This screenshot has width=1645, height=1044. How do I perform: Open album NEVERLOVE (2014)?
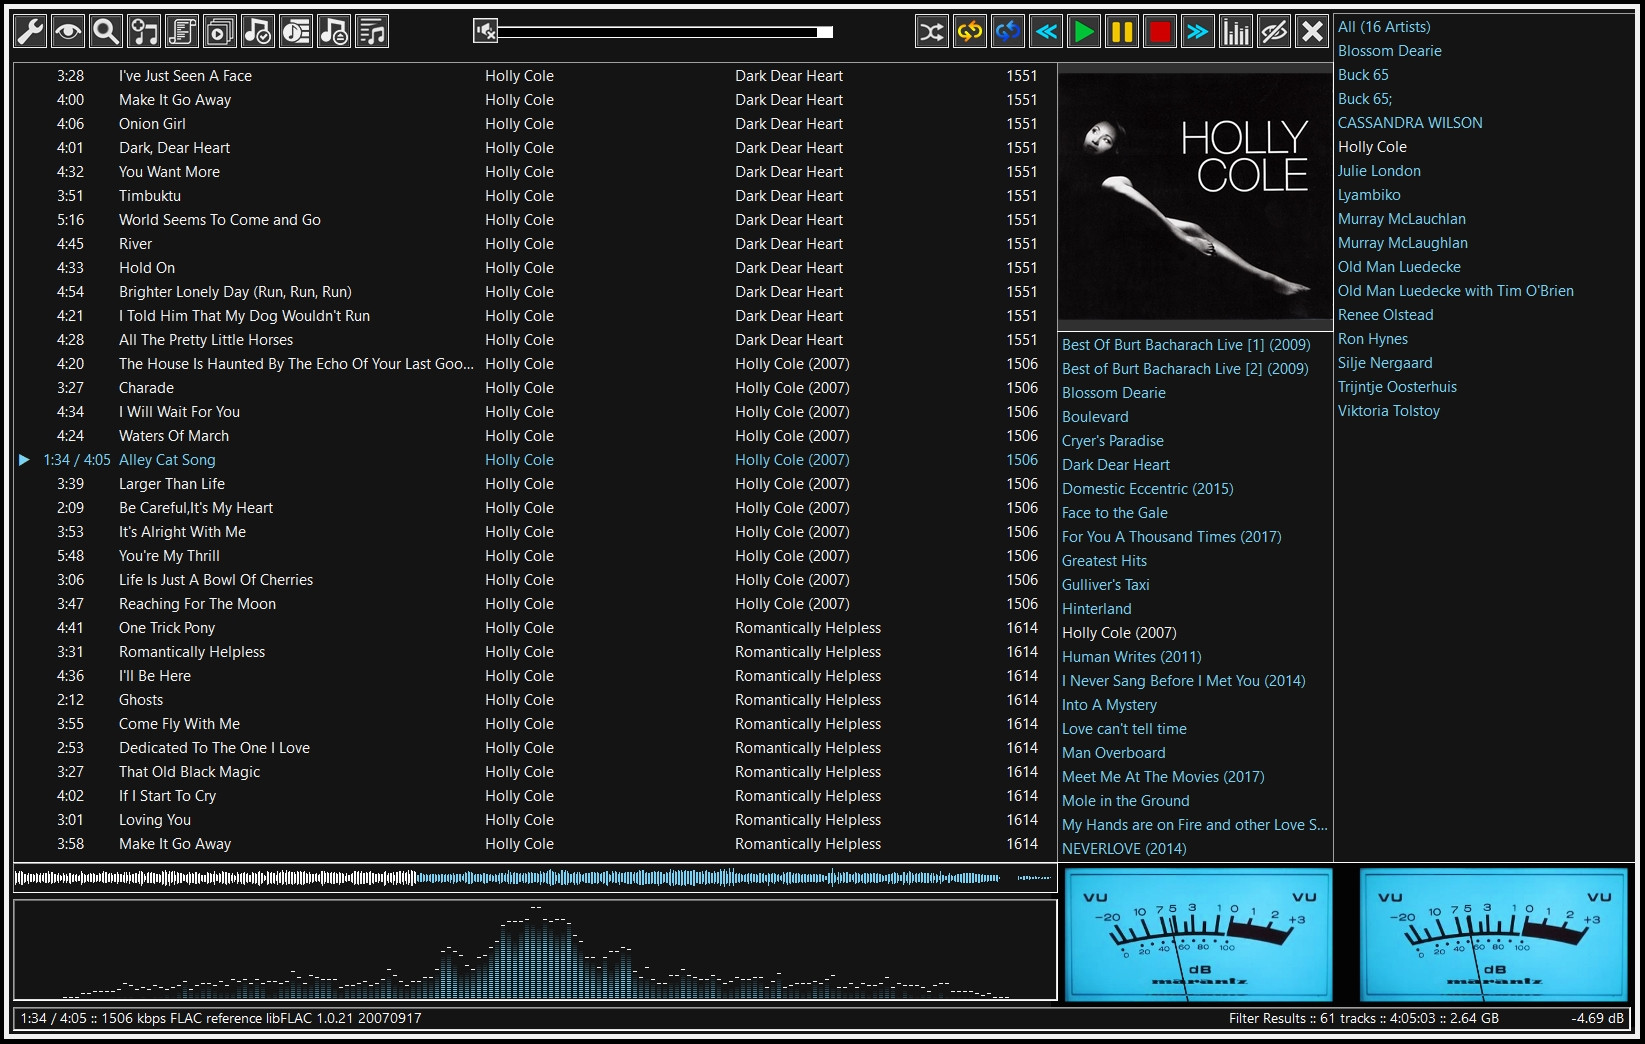pos(1124,849)
